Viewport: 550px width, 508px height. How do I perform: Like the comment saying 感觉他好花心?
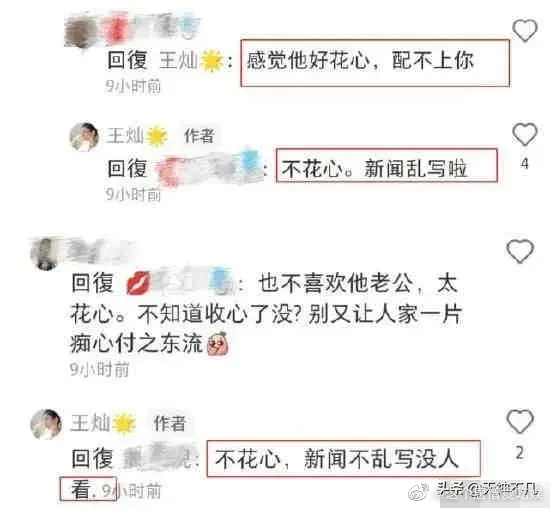tap(525, 31)
